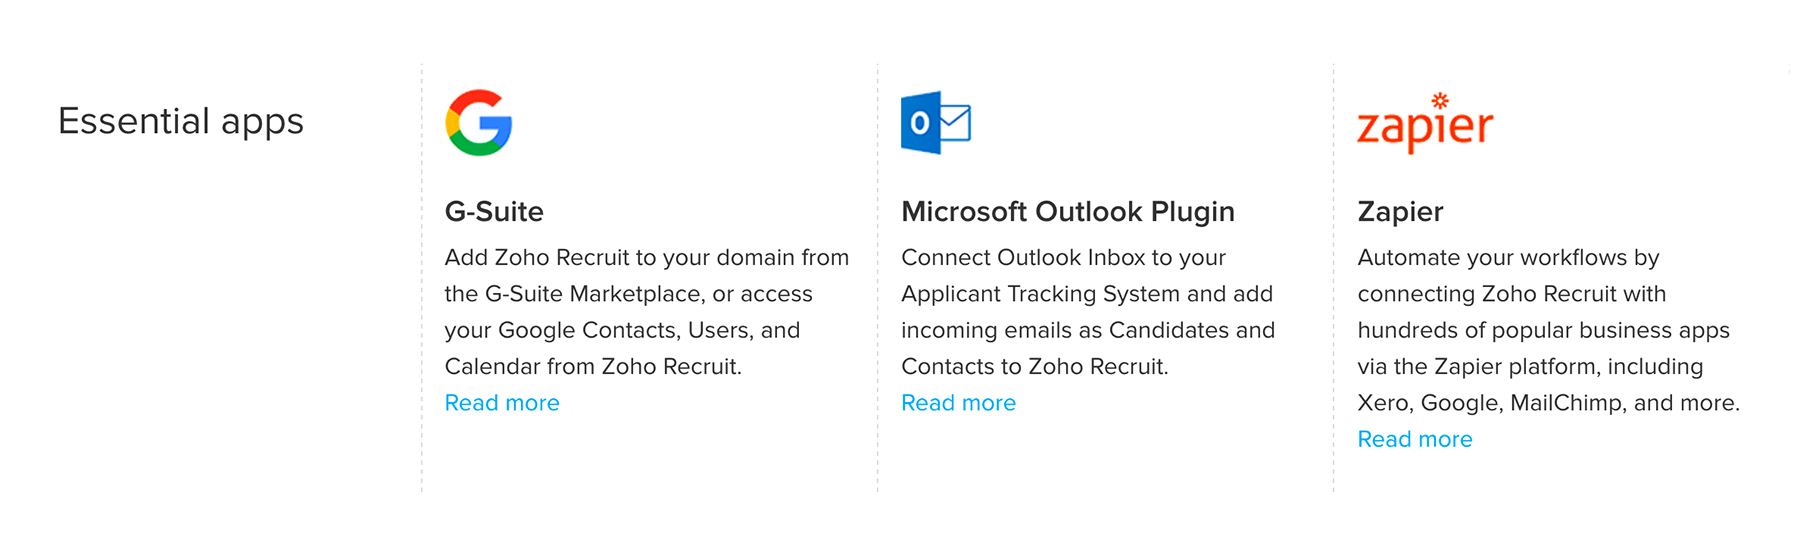
Task: Click the Essential apps section heading
Action: pos(181,121)
